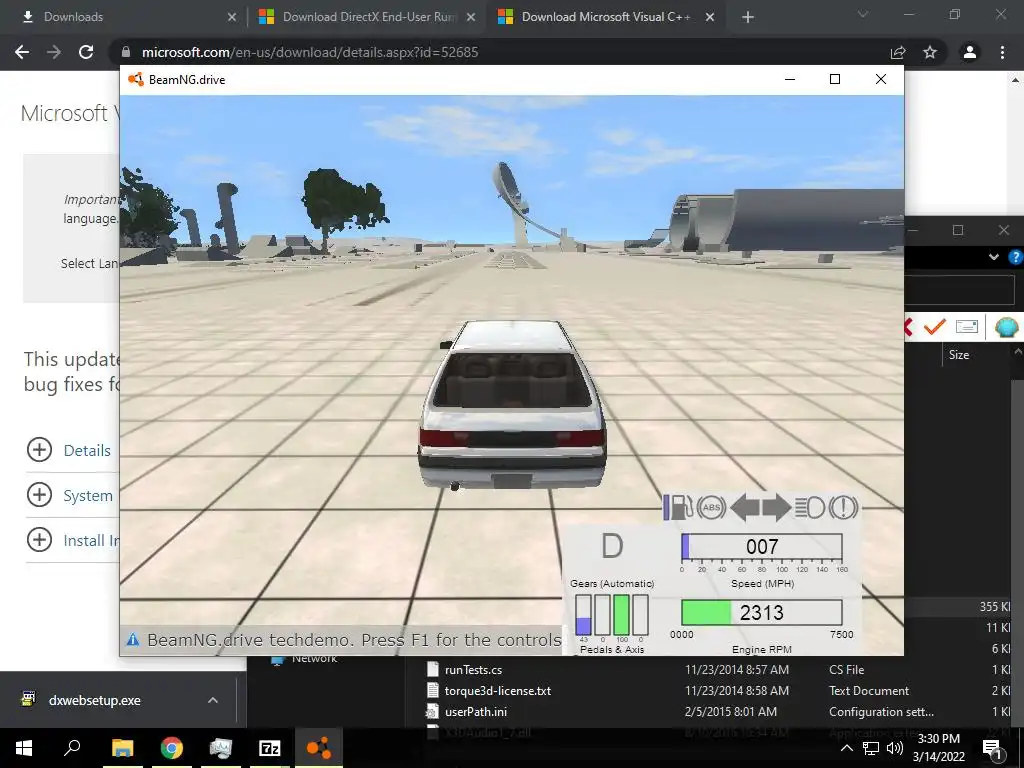Reload the Microsoft download page
The height and width of the screenshot is (768, 1024).
(x=86, y=52)
